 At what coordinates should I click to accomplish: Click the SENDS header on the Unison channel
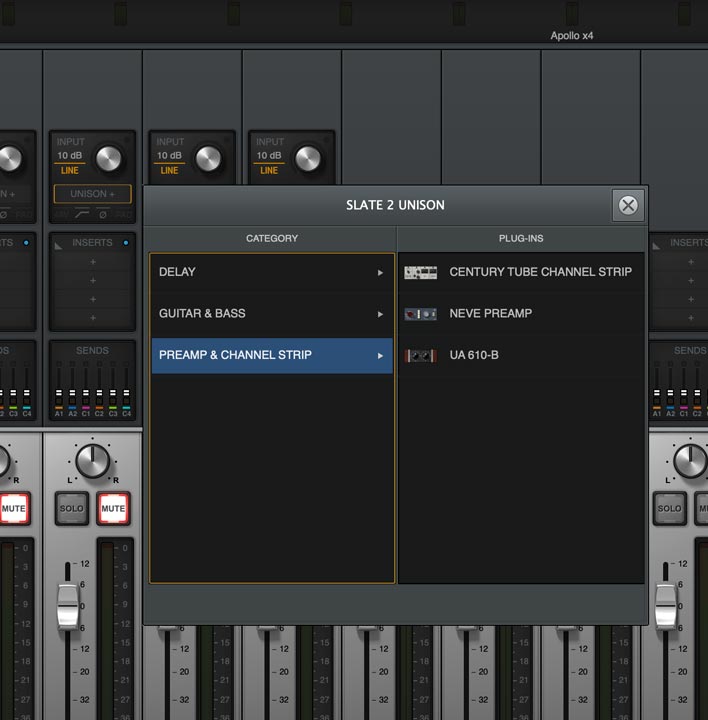(x=92, y=350)
